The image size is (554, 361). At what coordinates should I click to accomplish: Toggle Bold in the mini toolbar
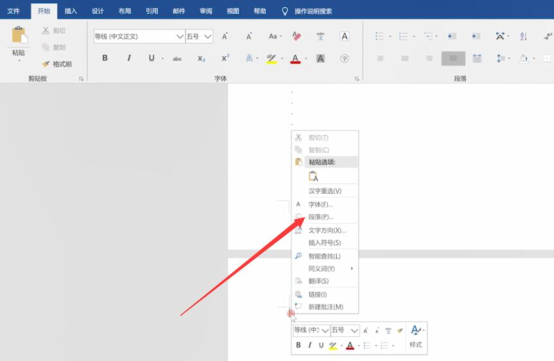[x=298, y=345]
